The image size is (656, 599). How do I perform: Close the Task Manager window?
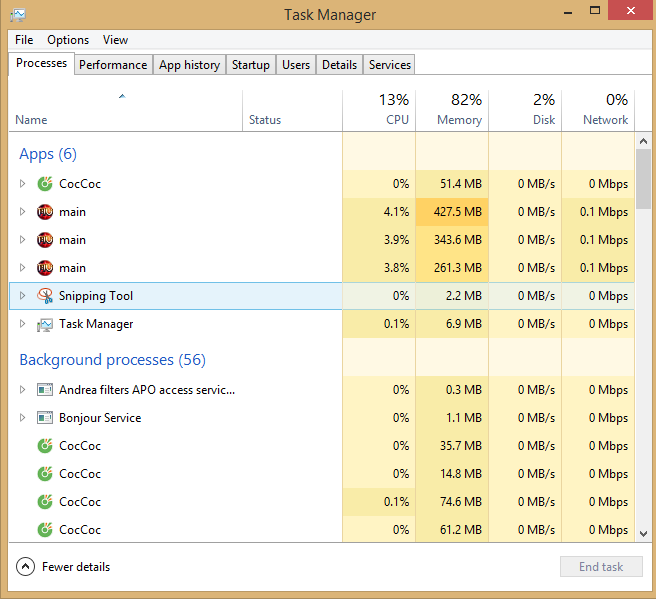click(630, 10)
